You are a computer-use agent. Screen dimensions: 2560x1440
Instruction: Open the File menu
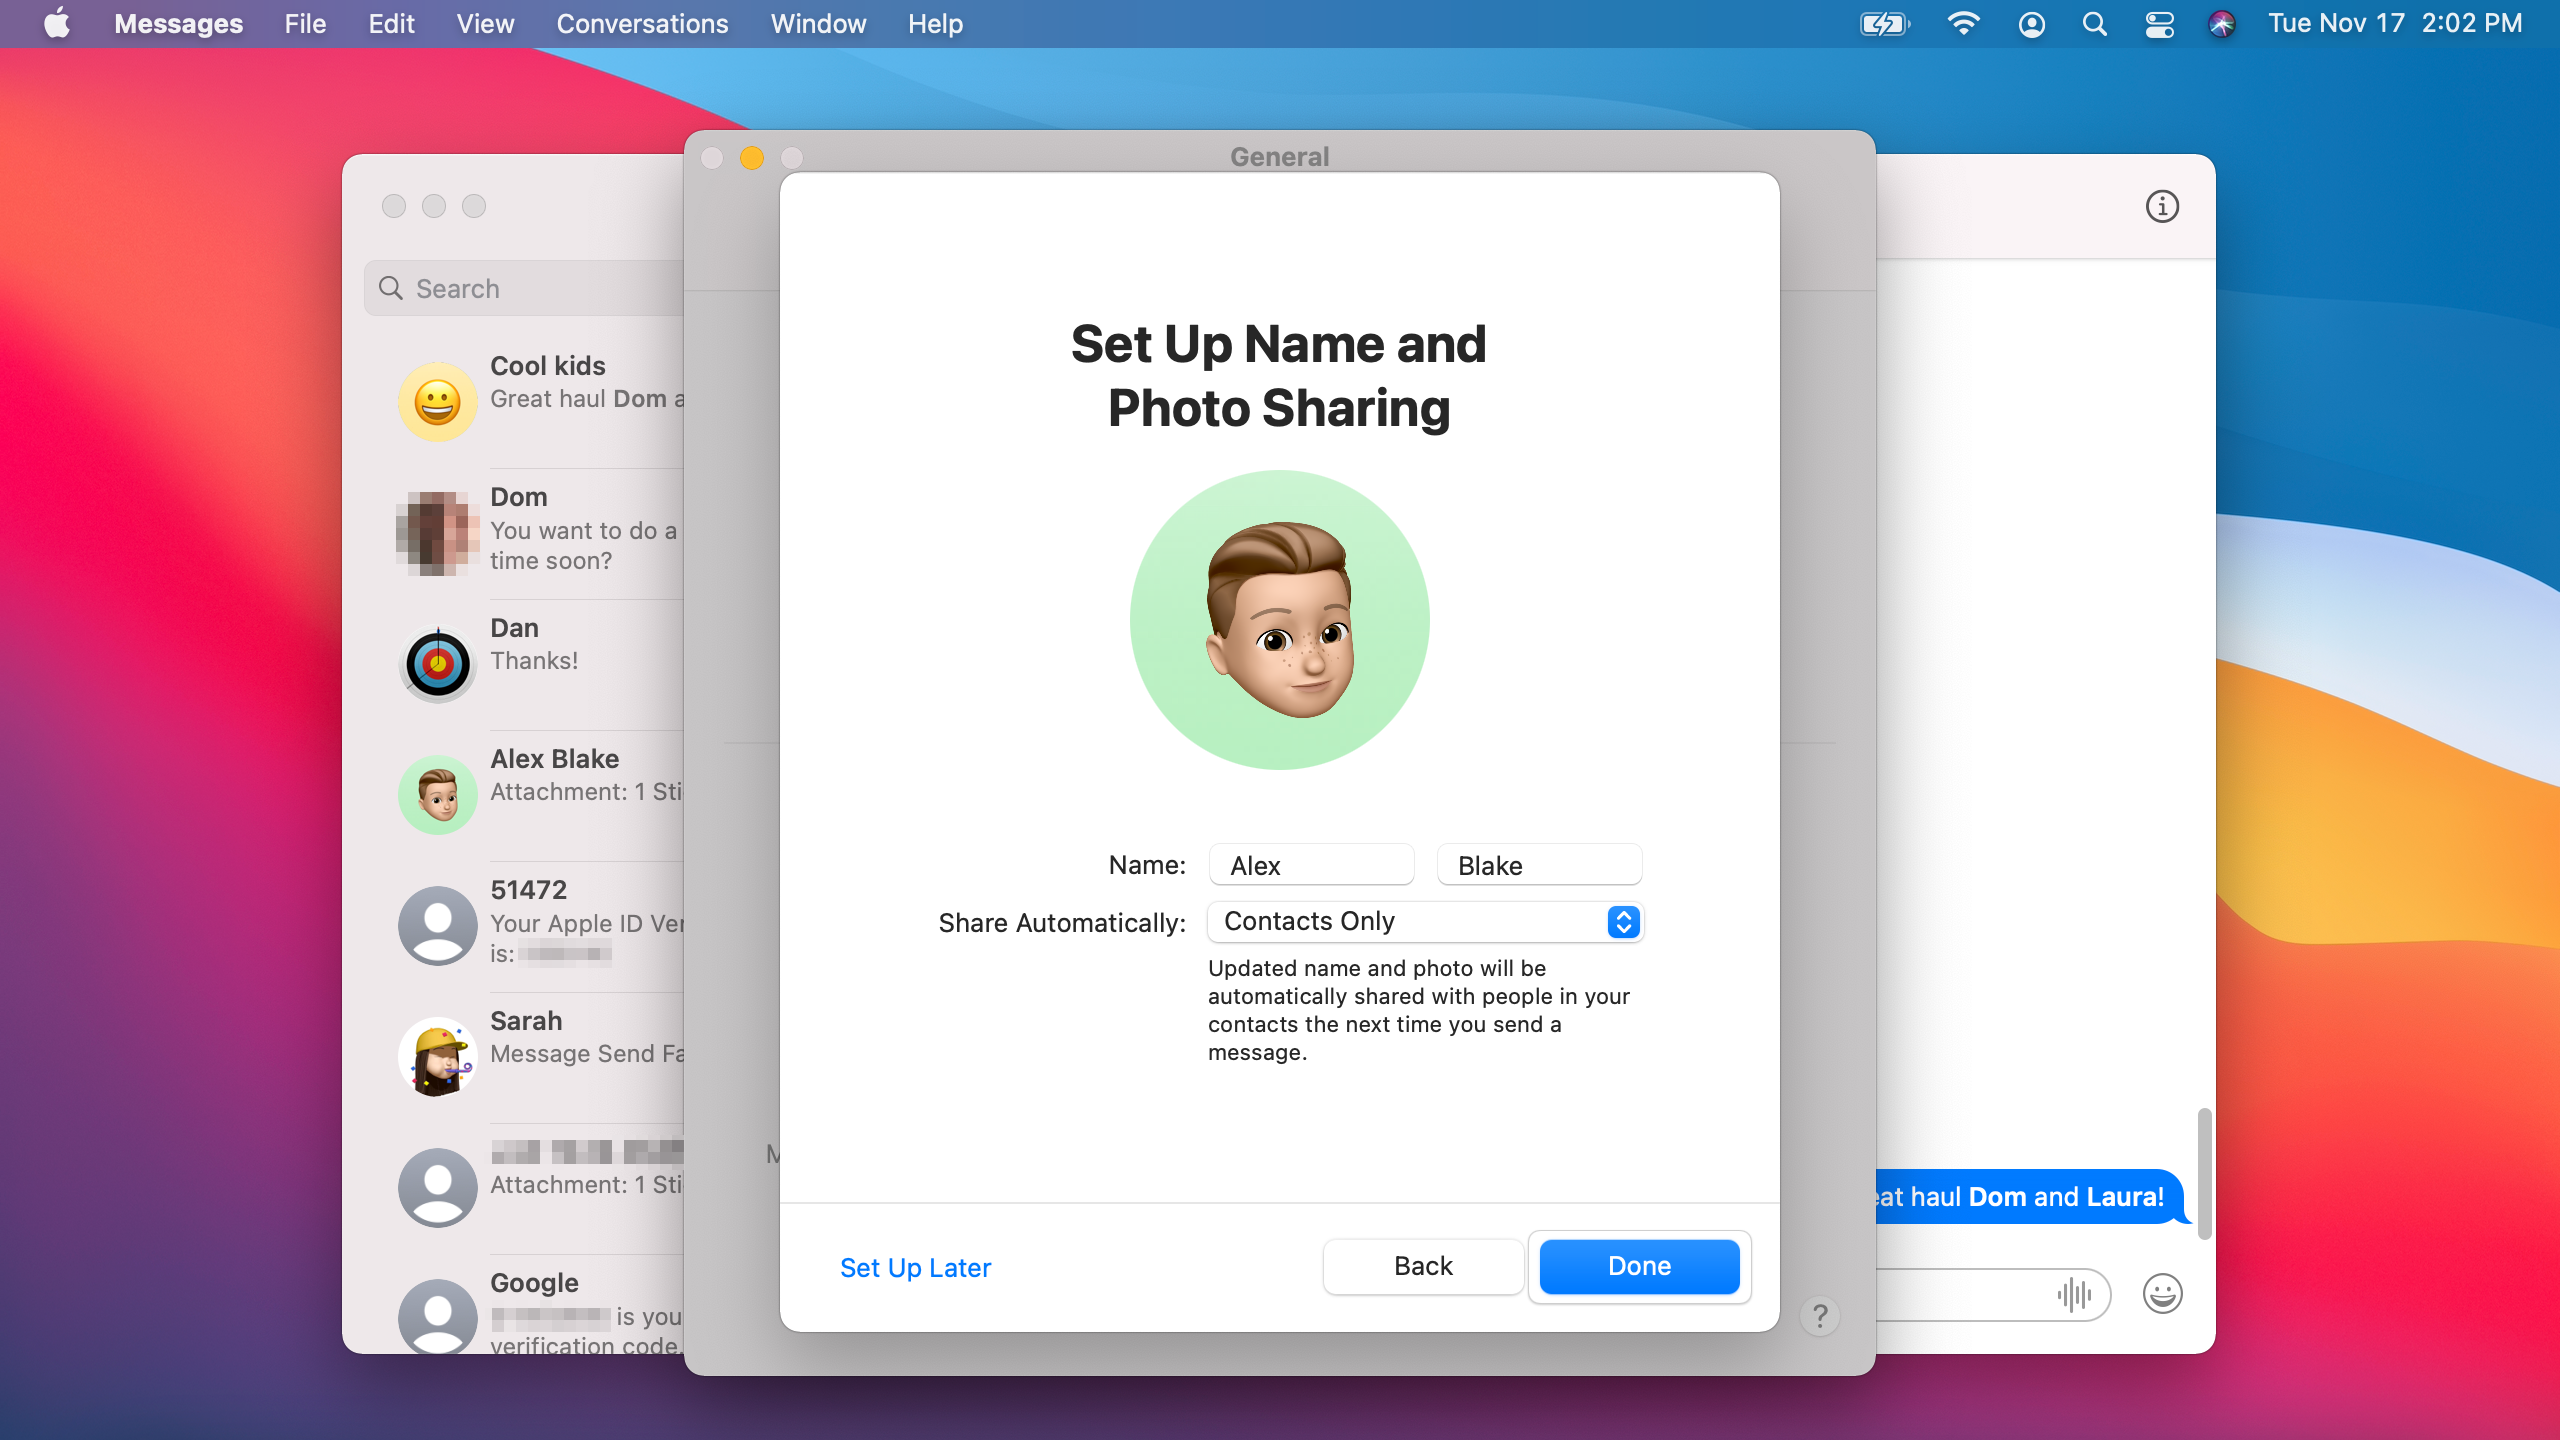point(305,23)
